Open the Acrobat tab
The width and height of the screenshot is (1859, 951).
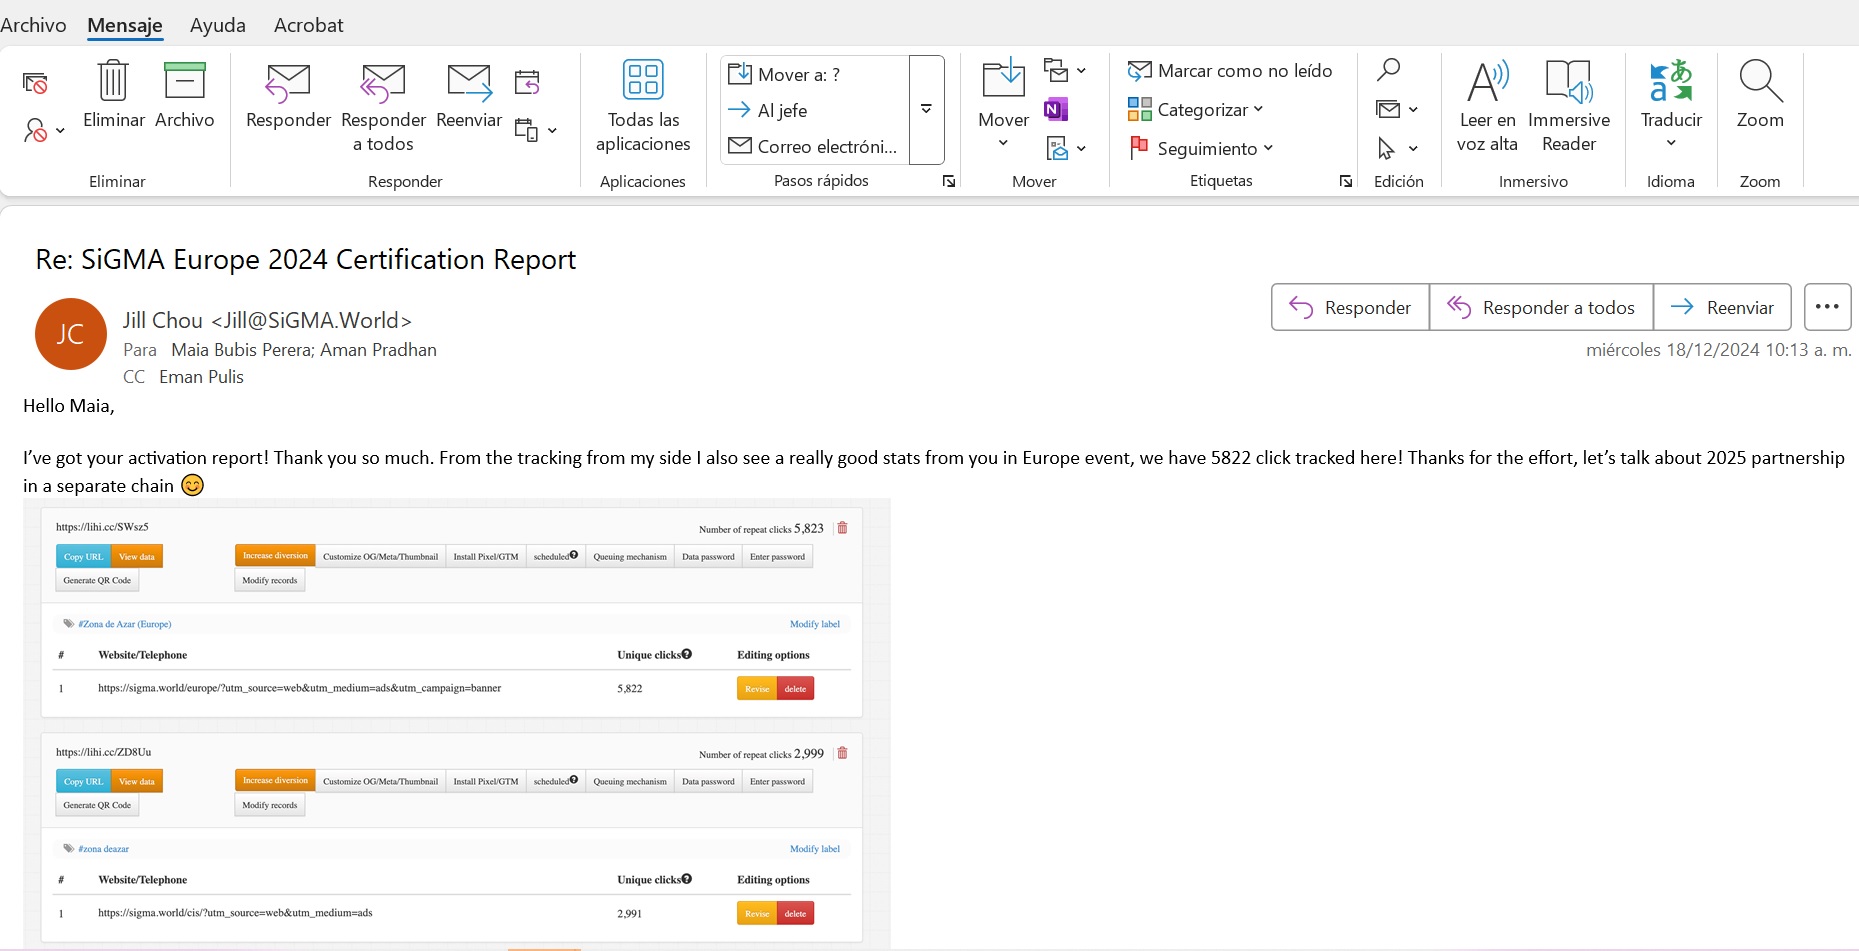[308, 24]
